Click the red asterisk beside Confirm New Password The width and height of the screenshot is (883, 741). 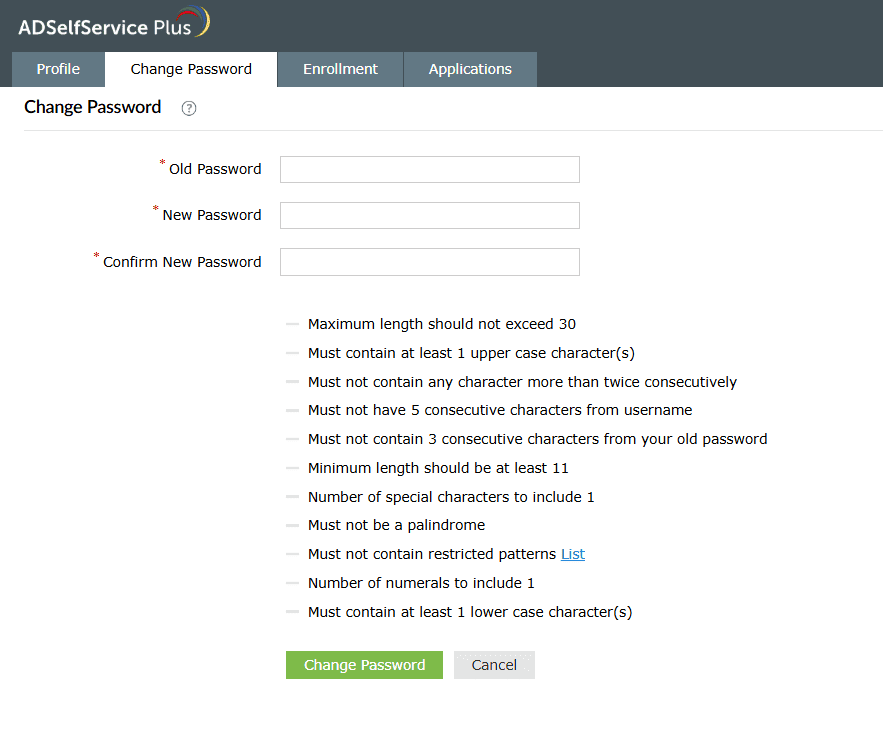(95, 256)
